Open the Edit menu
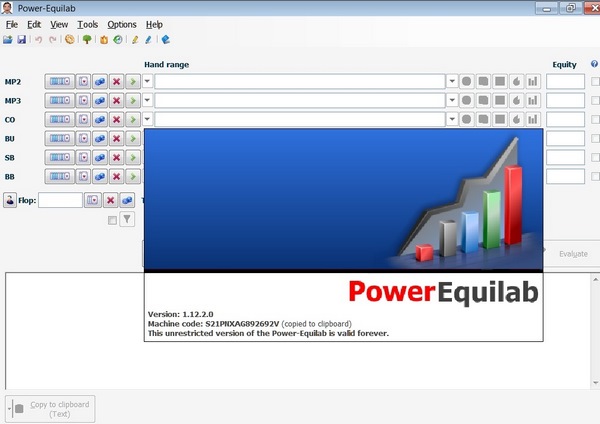The height and width of the screenshot is (424, 600). pyautogui.click(x=34, y=24)
